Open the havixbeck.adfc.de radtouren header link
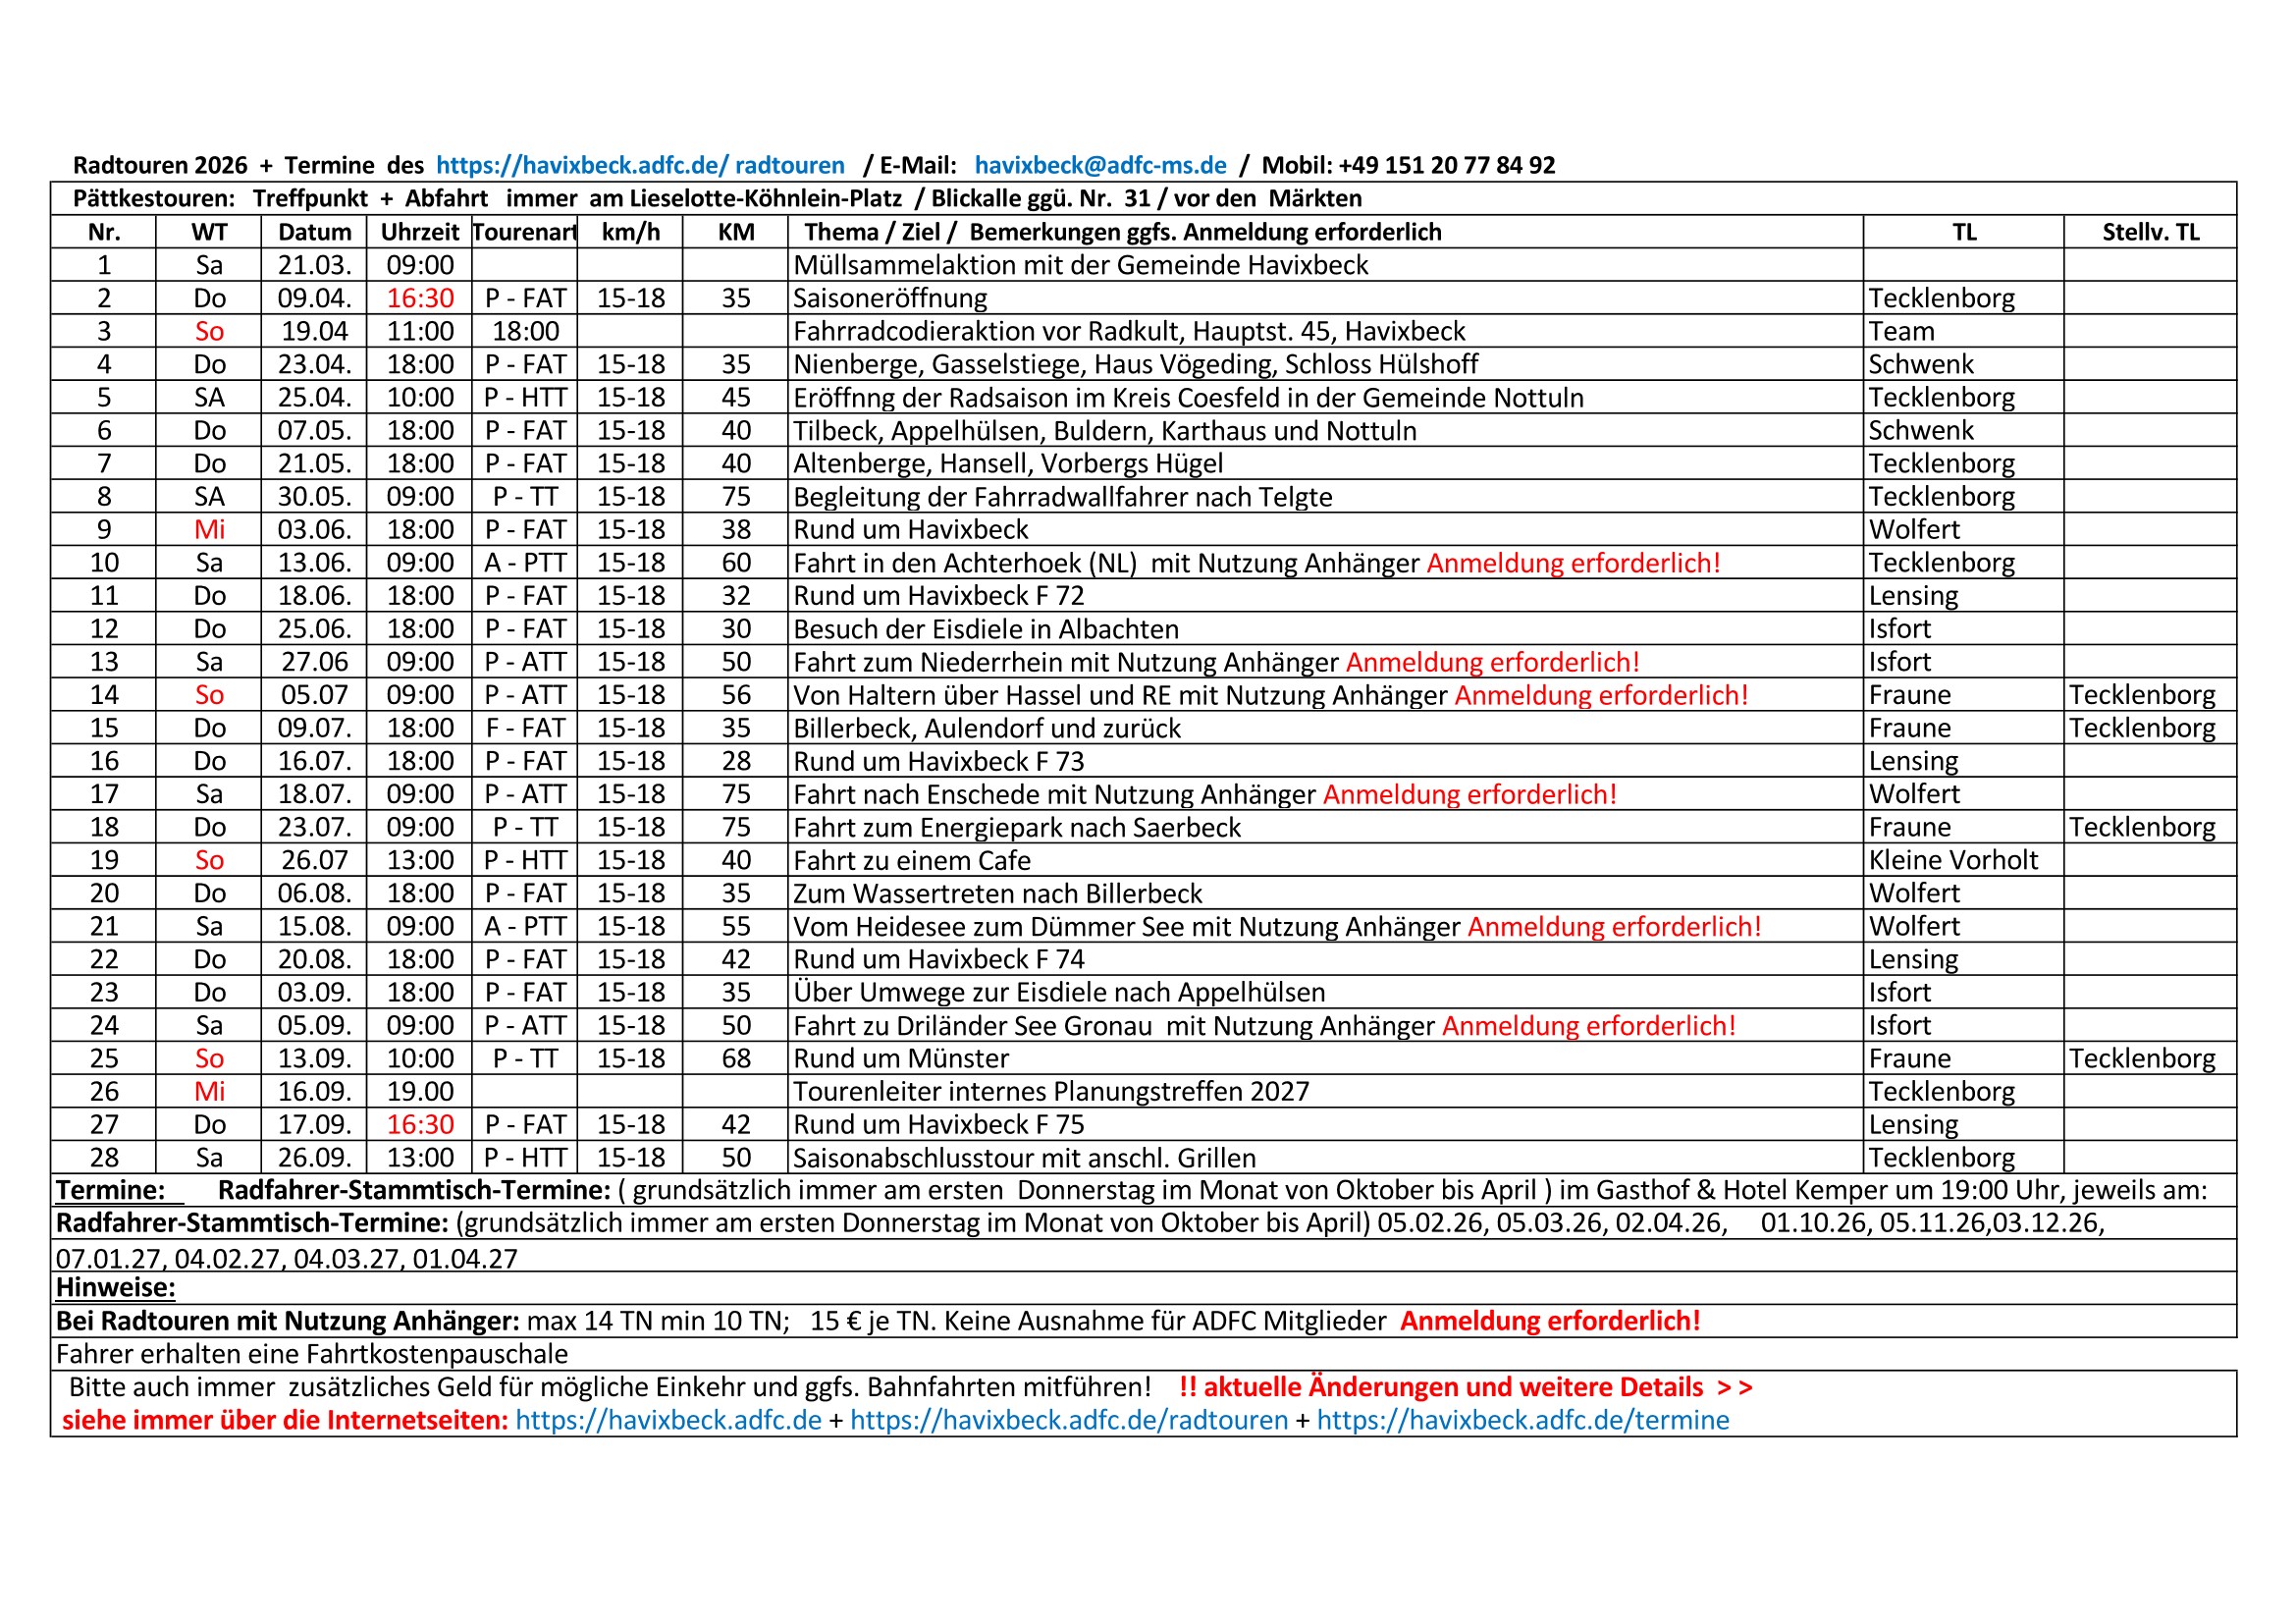This screenshot has height=1624, width=2296. point(640,165)
